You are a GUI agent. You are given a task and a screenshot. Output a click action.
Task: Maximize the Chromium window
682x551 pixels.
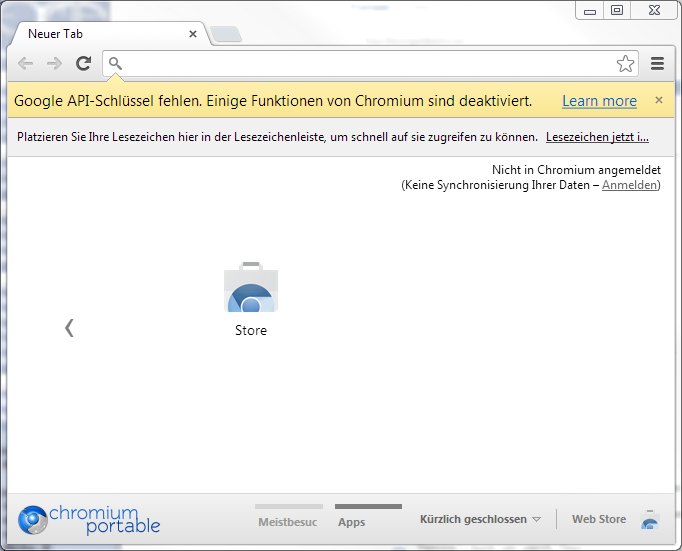pyautogui.click(x=617, y=10)
